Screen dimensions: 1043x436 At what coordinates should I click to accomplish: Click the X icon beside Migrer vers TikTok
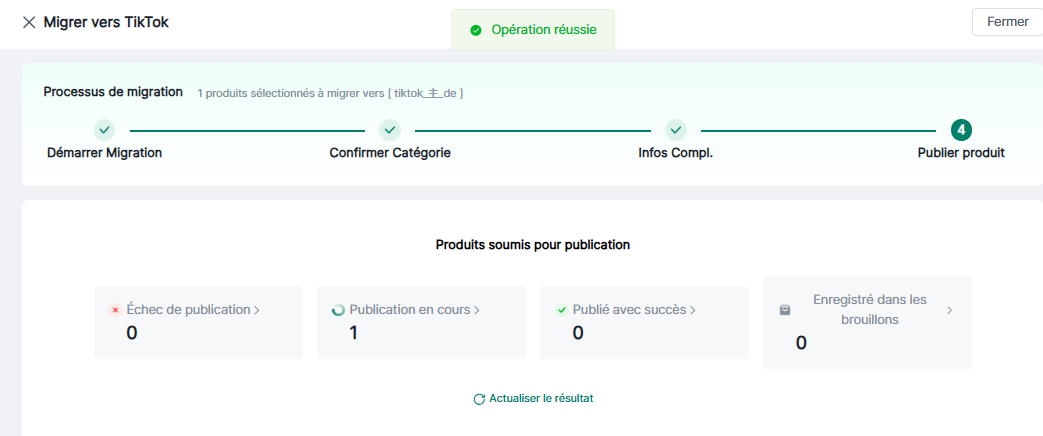click(x=29, y=22)
